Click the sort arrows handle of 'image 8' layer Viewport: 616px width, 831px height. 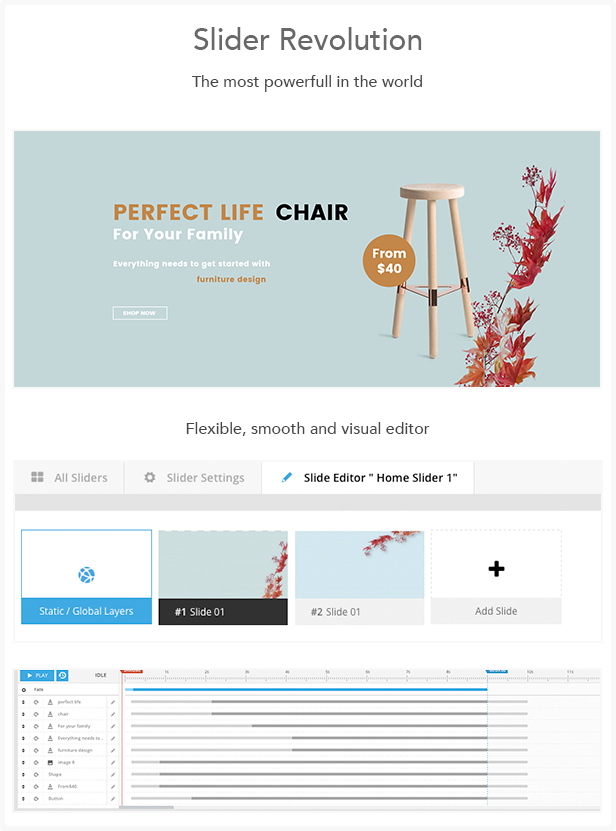[23, 762]
